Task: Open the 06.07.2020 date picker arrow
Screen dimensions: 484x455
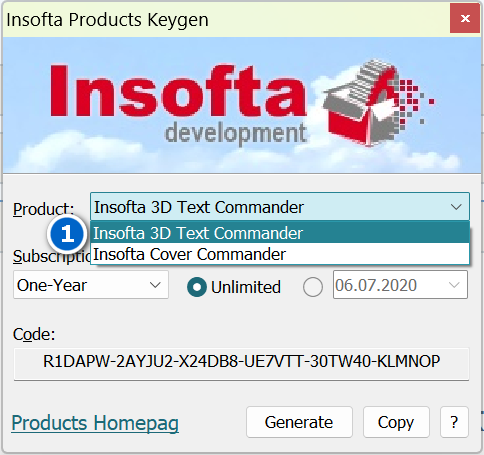Action: click(454, 285)
